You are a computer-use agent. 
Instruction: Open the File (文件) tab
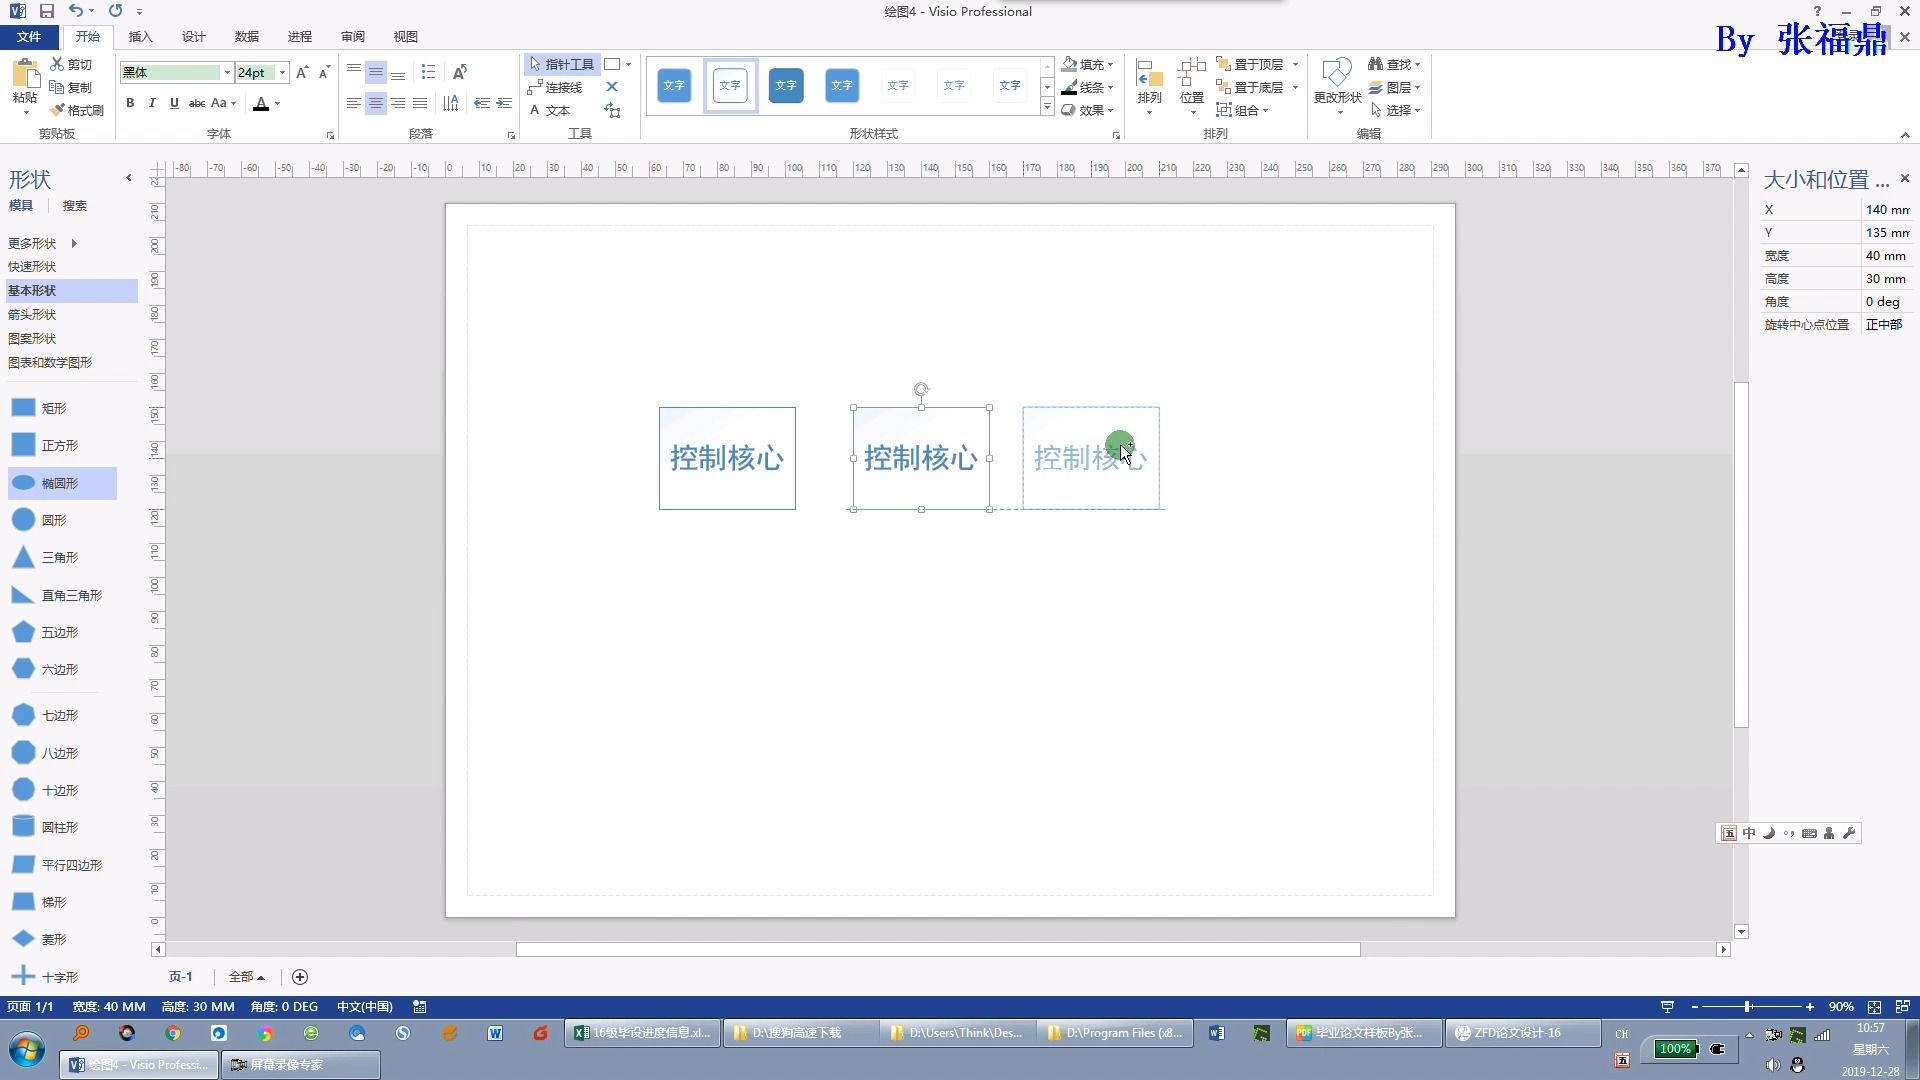tap(29, 37)
